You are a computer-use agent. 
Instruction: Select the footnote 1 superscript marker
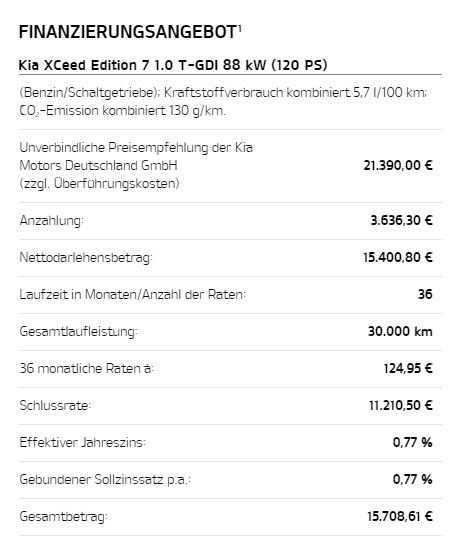pos(240,28)
